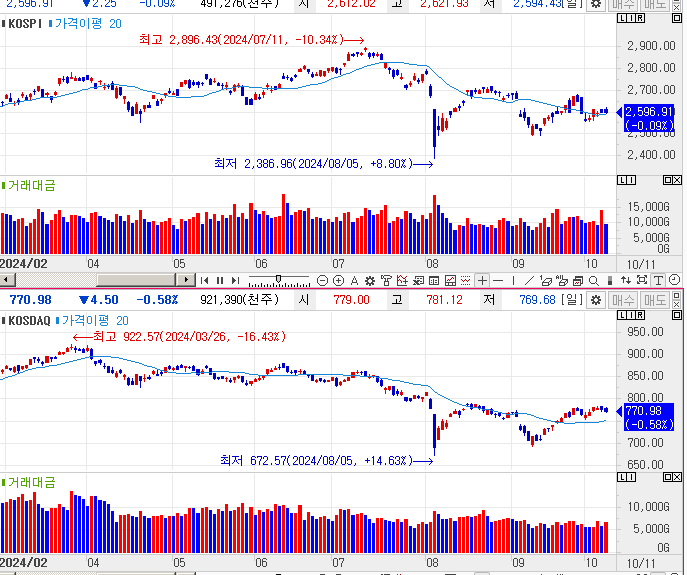
Task: Click the zoom out minus icon
Action: pos(322,280)
